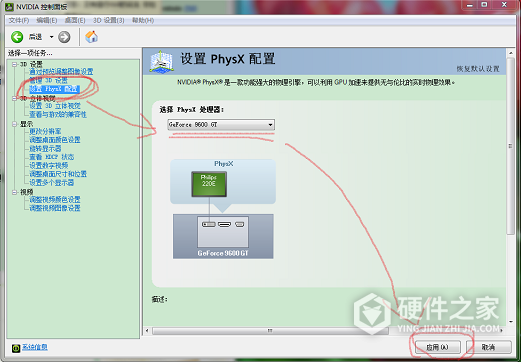This screenshot has height=362, width=521.
Task: Open 设置 3D 立体视觉 page
Action: [55, 106]
